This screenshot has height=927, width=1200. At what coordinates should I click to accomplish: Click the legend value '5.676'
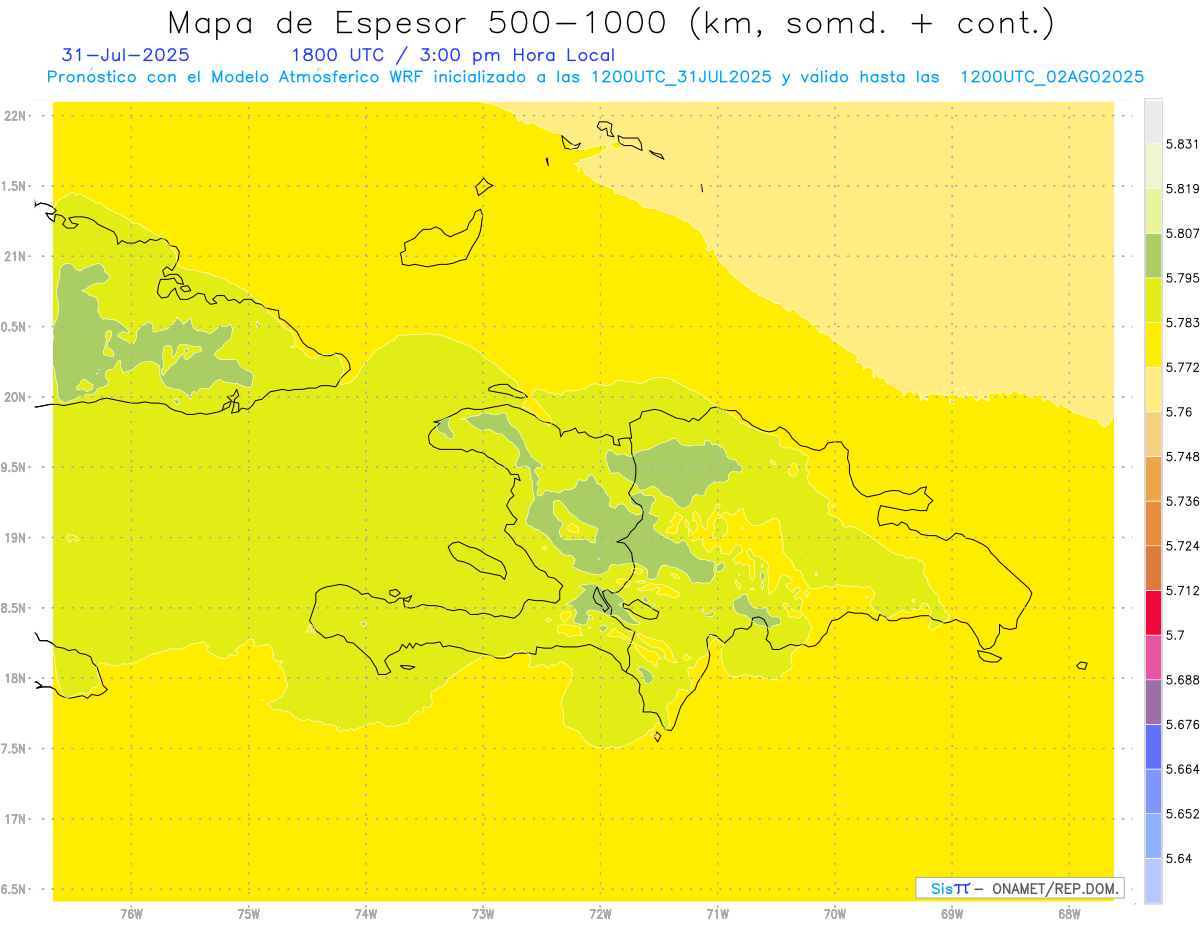pyautogui.click(x=1183, y=724)
